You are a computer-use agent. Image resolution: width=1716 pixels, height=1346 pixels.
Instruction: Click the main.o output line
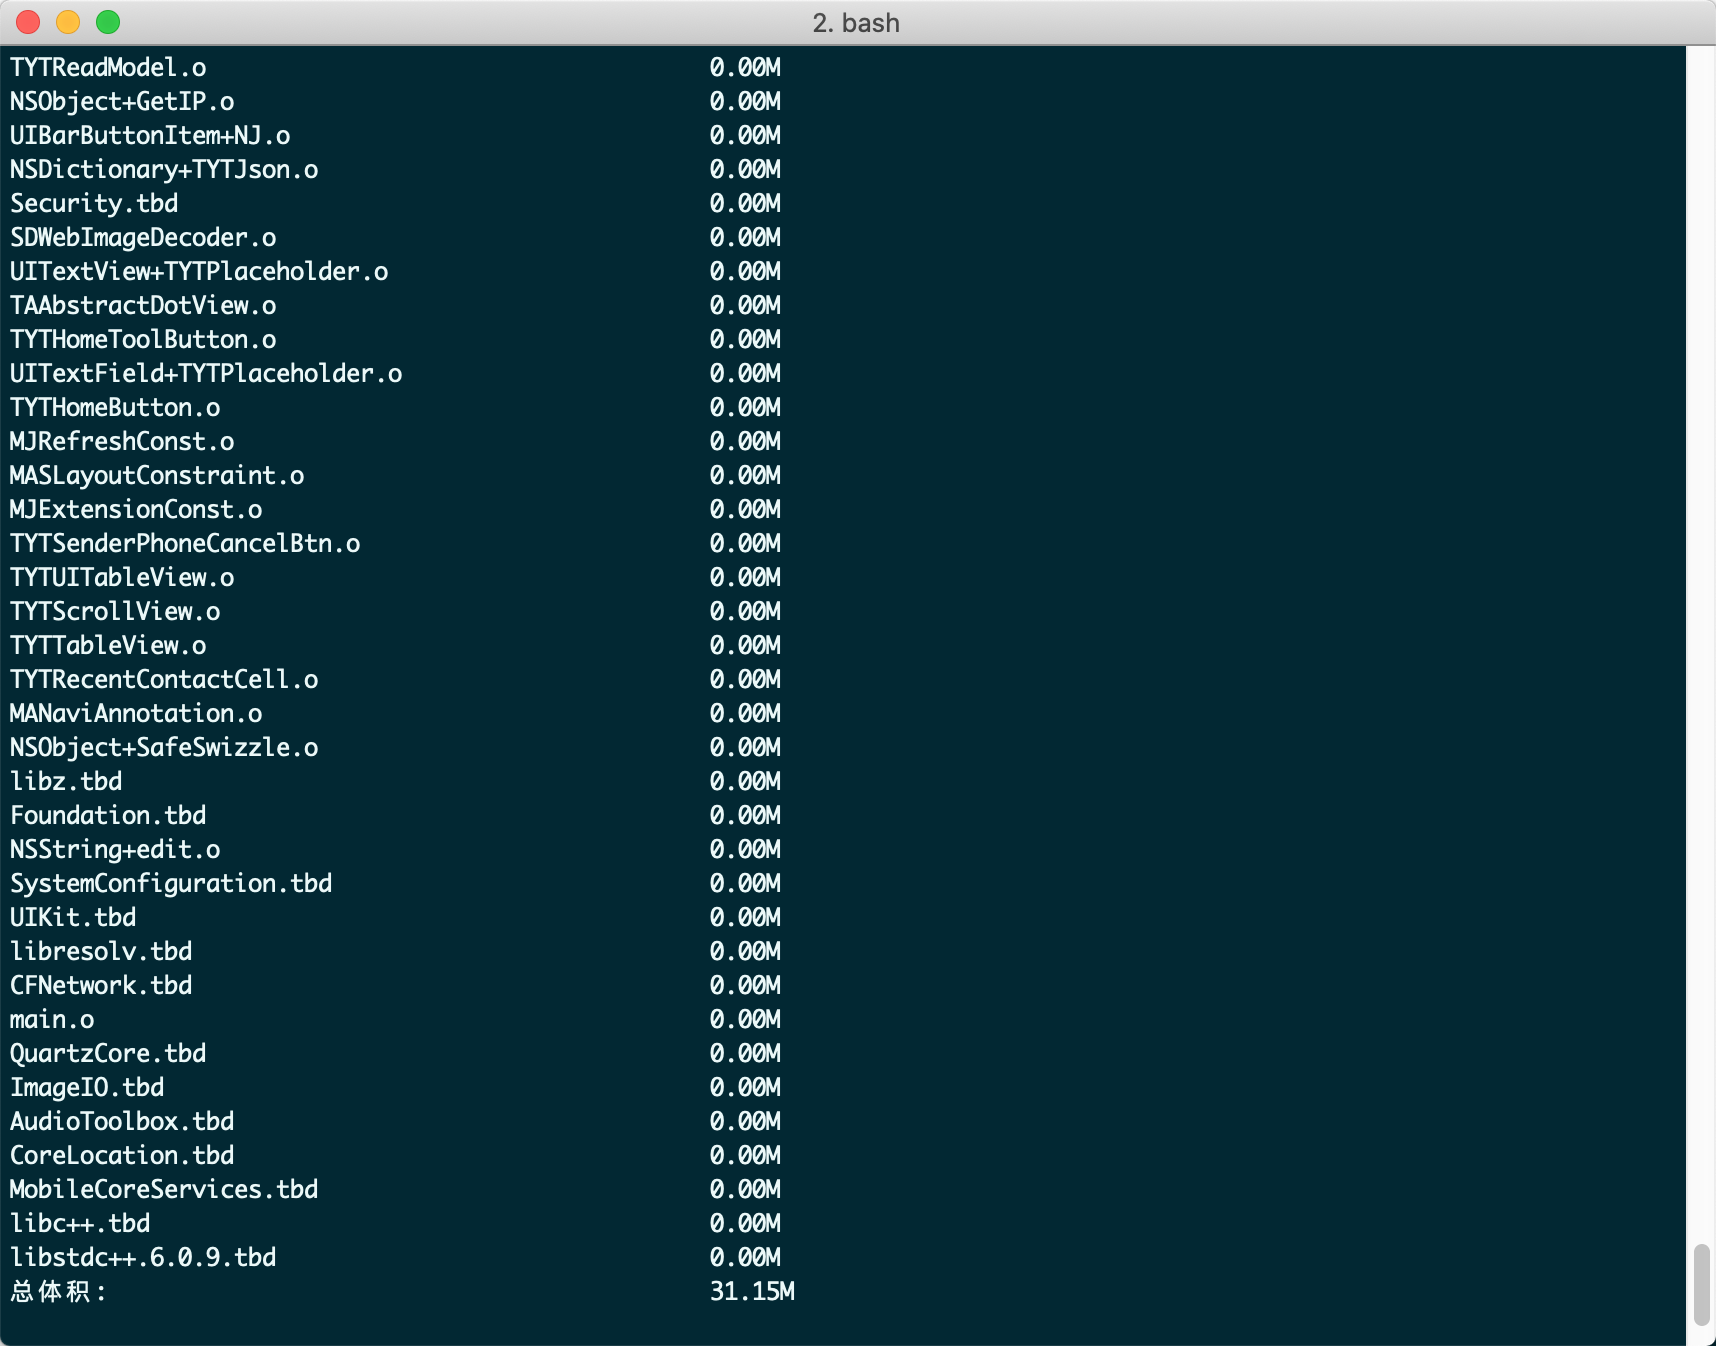pos(52,1020)
